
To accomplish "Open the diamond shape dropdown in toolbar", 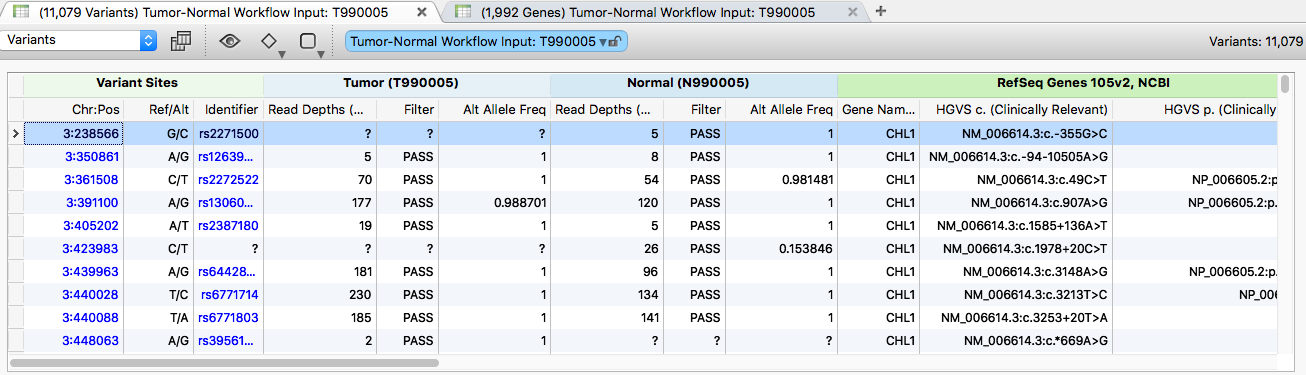I will [272, 43].
